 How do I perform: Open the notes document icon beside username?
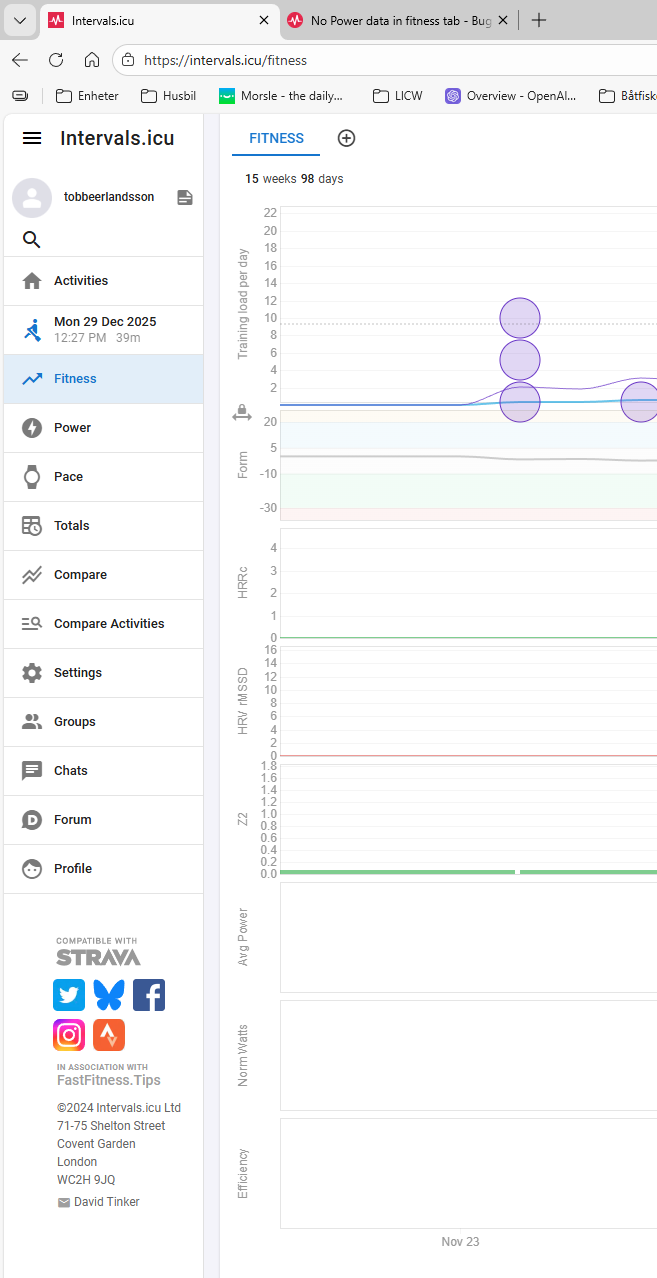(185, 198)
